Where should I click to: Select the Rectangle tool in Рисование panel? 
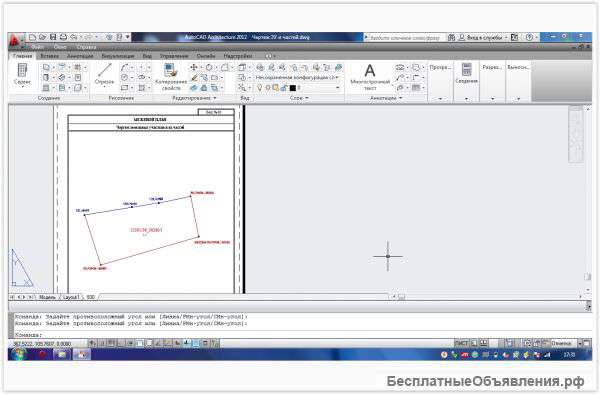tap(124, 88)
